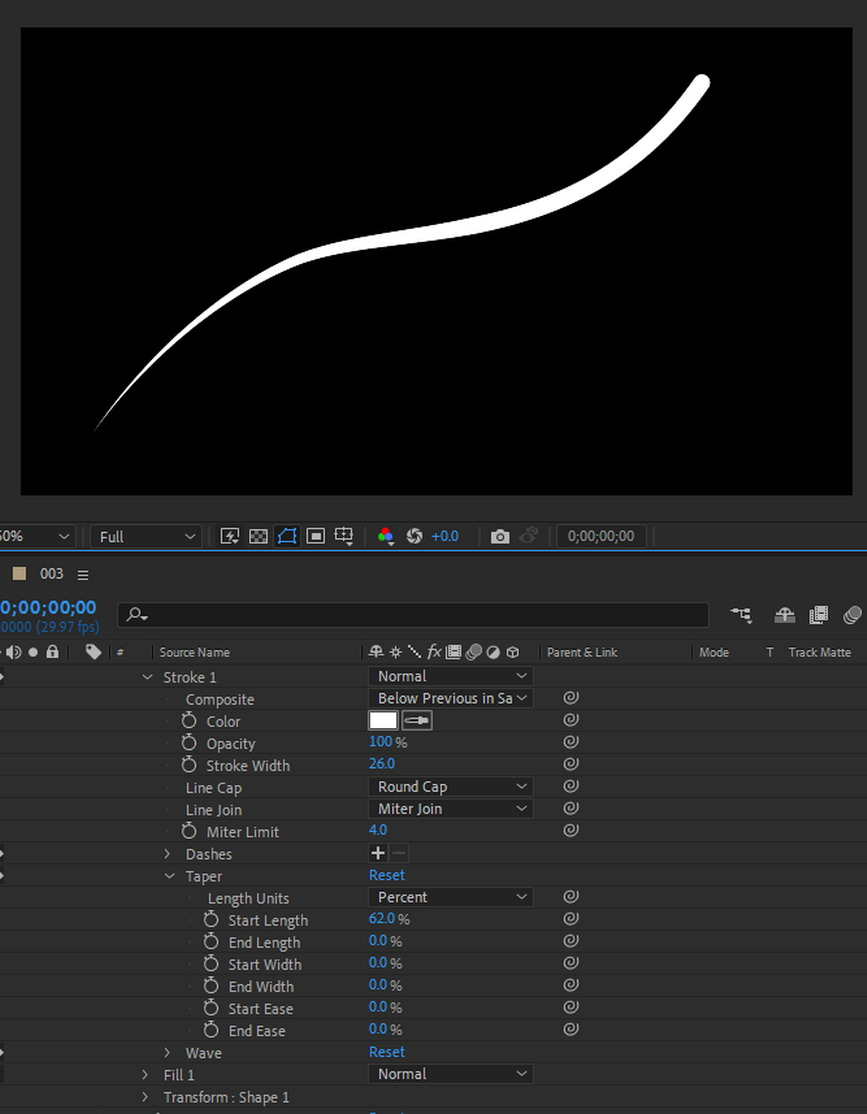Click the Region of Interest icon

(315, 536)
